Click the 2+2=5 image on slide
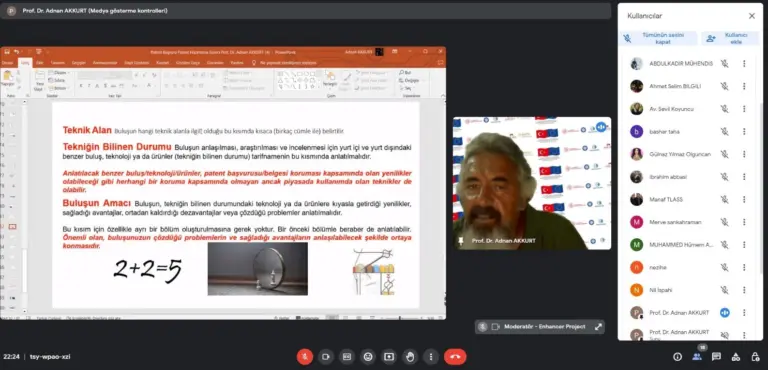Image resolution: width=768 pixels, height=370 pixels. pos(148,271)
